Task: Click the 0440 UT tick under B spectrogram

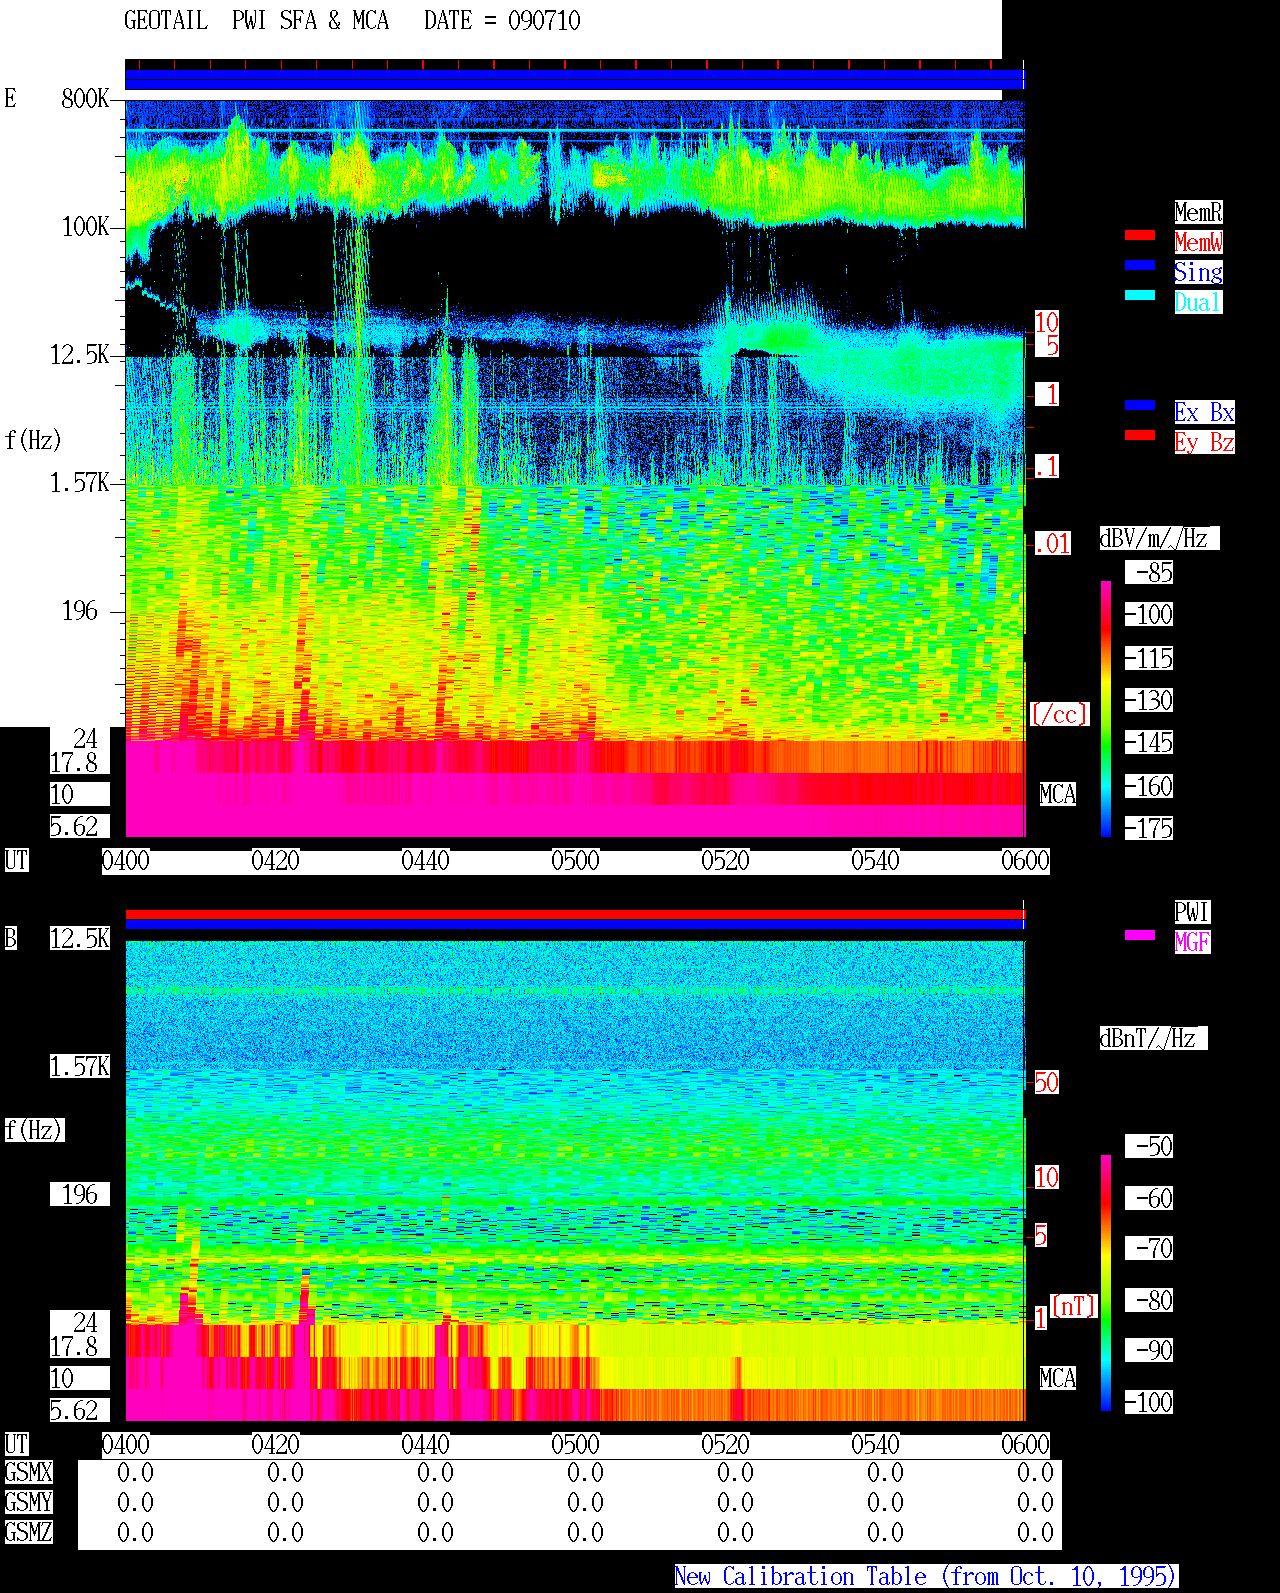Action: pos(425,1445)
